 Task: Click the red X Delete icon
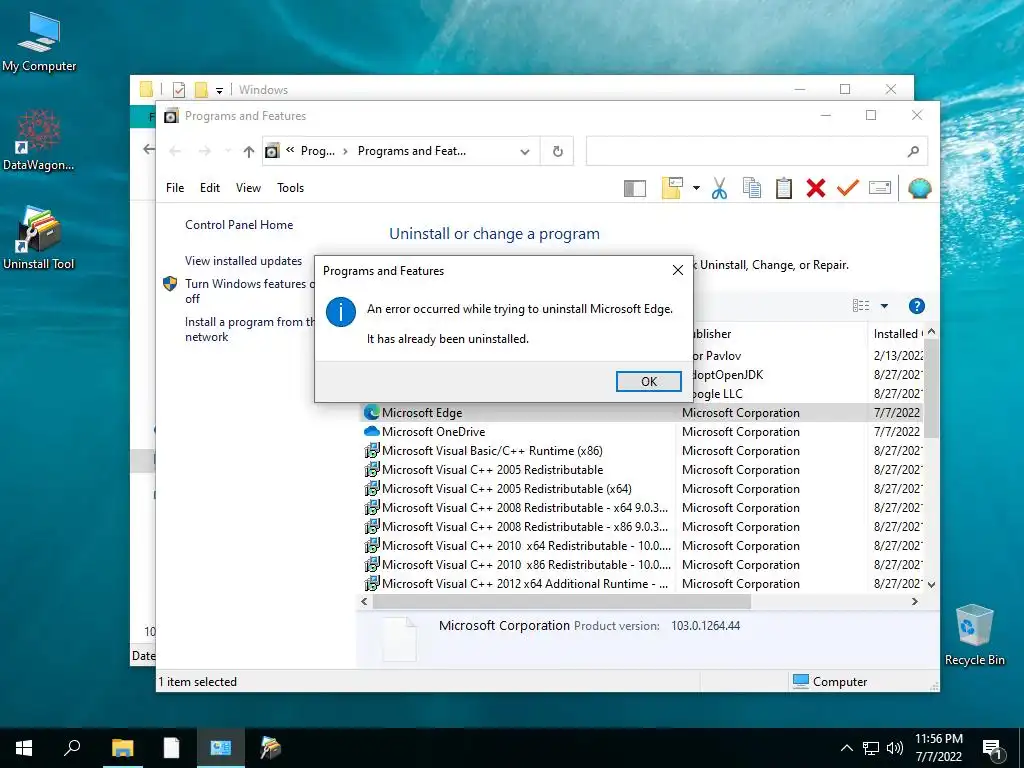tap(816, 188)
